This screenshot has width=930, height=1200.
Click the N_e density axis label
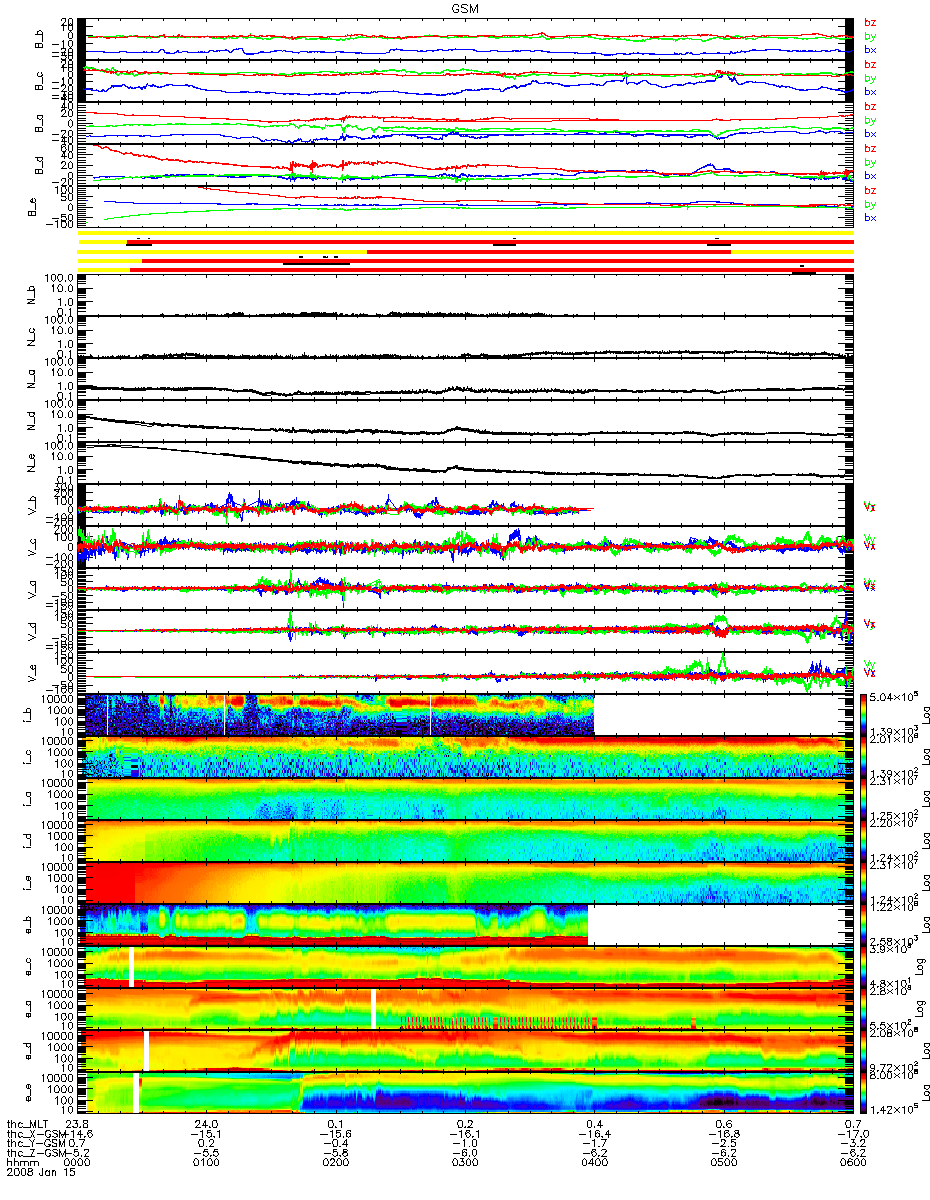32,461
